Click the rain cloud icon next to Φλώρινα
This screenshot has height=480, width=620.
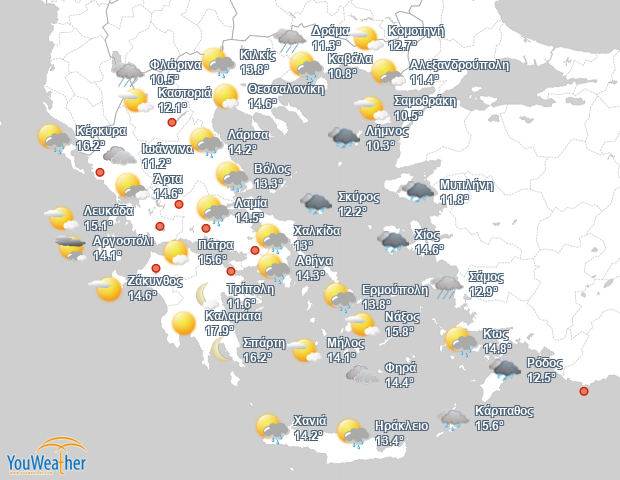click(127, 74)
